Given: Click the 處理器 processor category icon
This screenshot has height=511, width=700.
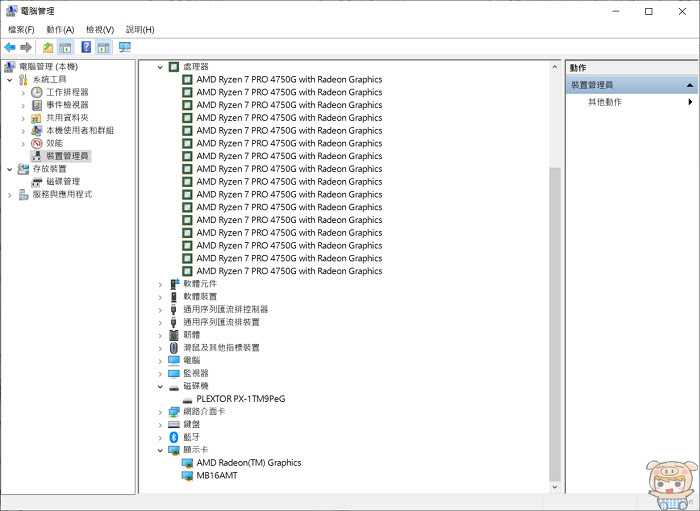Looking at the screenshot, I should (174, 67).
